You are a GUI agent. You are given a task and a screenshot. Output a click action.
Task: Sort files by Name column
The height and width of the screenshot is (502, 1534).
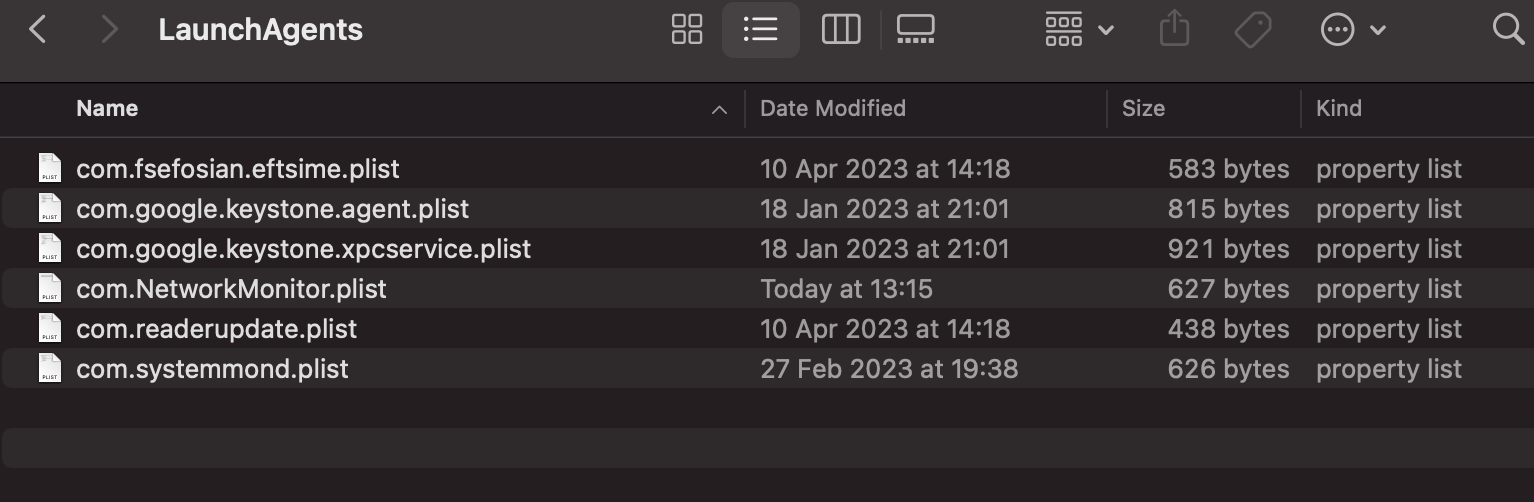tap(107, 108)
